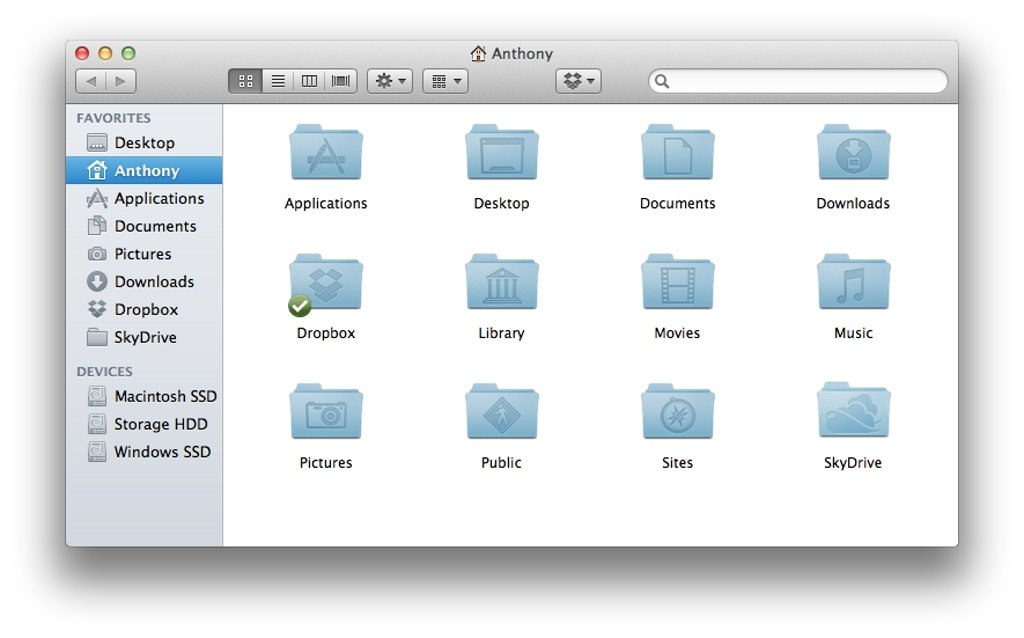Viewport: 1024px width, 638px height.
Task: Open the Pictures folder icon
Action: click(326, 411)
